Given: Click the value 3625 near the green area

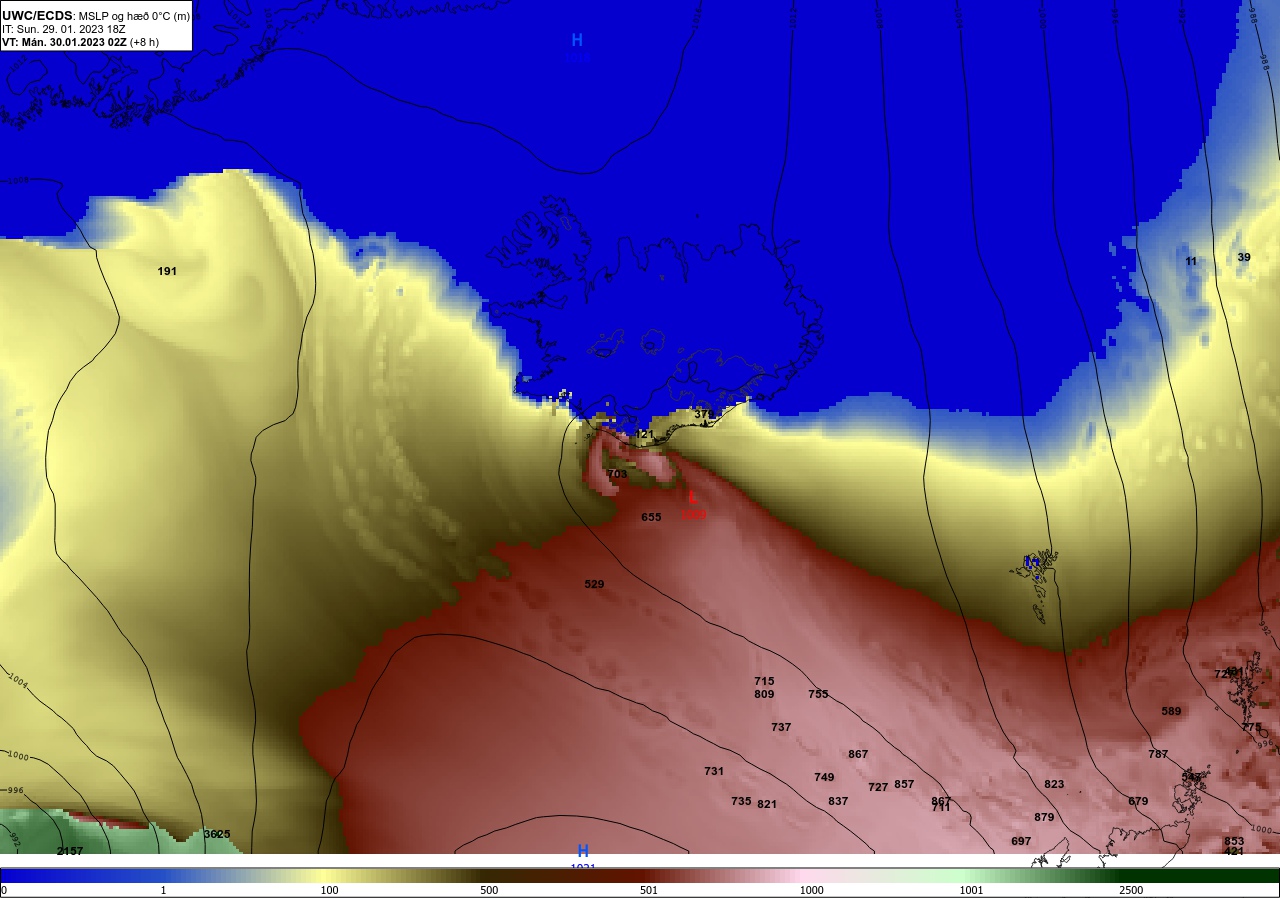Looking at the screenshot, I should pos(217,834).
